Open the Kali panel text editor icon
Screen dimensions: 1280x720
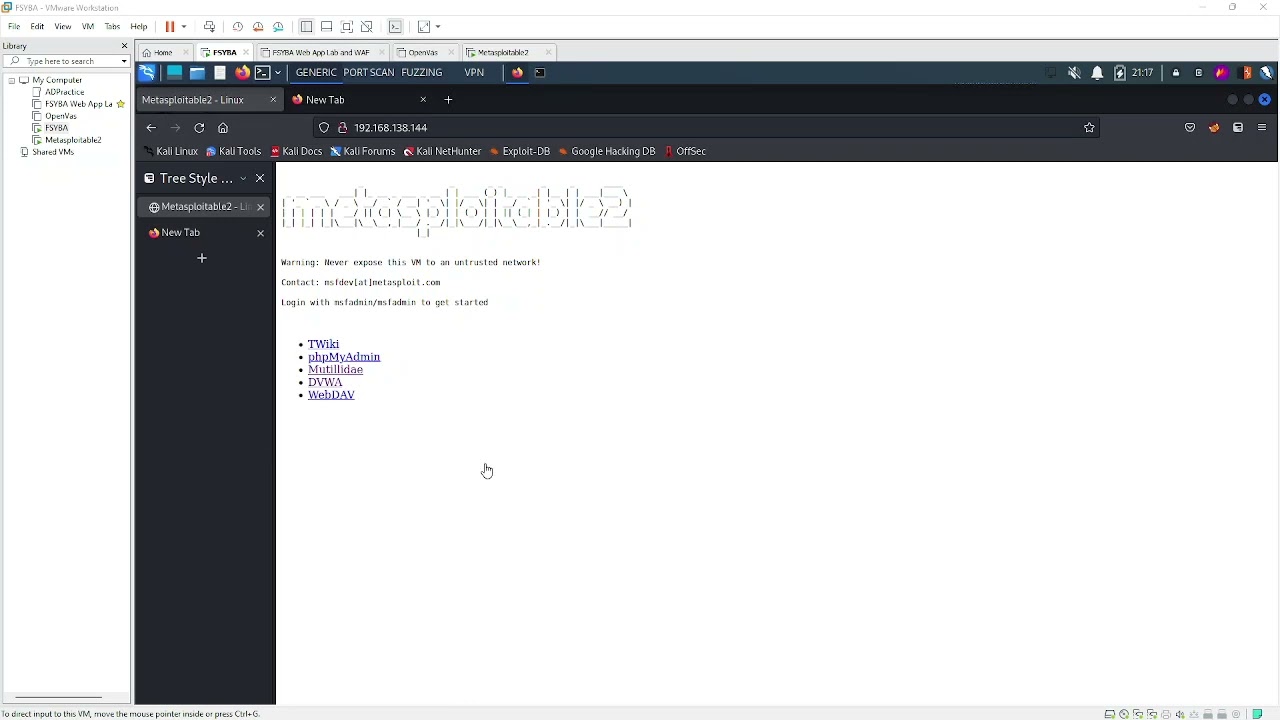[x=220, y=72]
